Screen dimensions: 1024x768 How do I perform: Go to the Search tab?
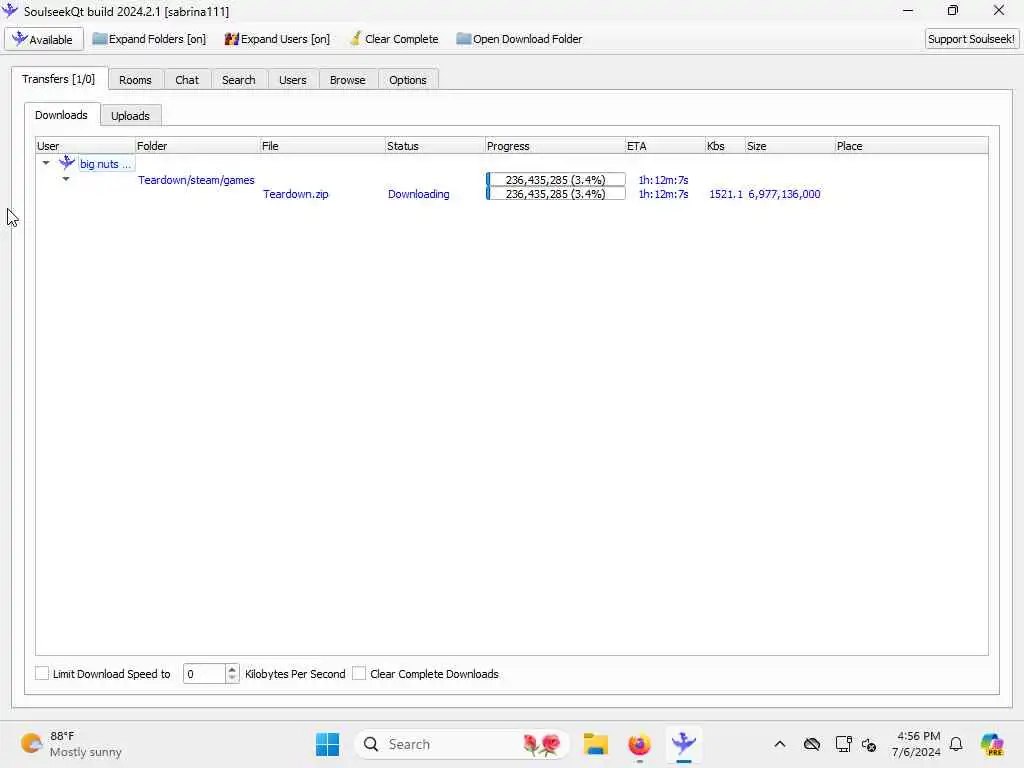tap(238, 80)
